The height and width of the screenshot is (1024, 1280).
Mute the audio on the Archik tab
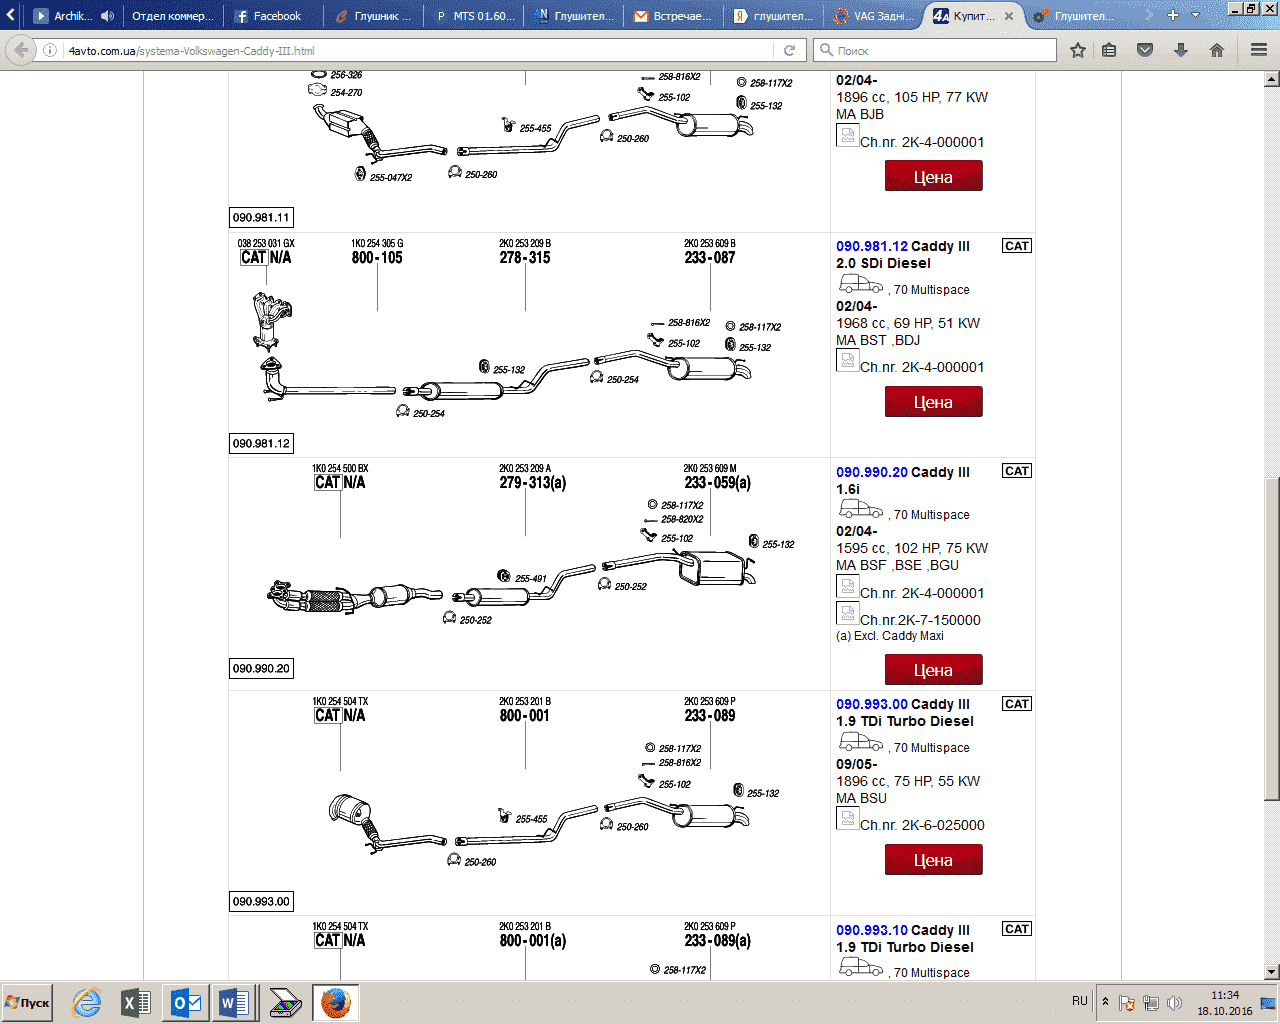coord(107,16)
